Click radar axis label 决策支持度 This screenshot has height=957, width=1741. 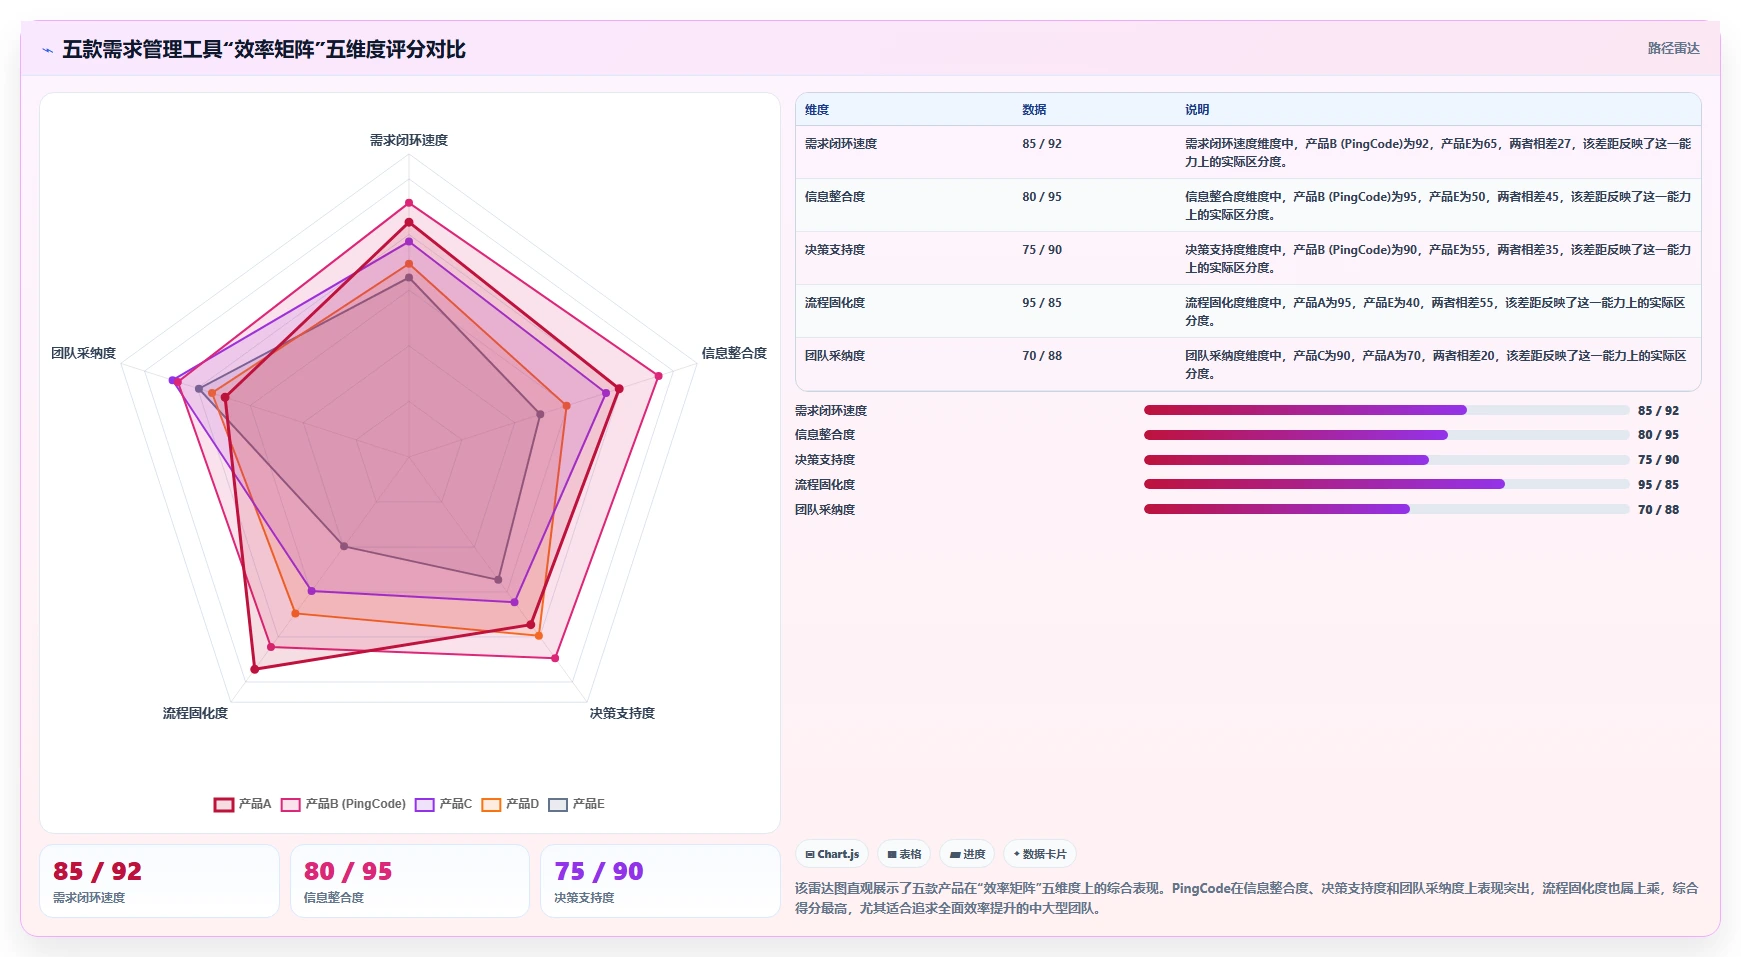[622, 713]
